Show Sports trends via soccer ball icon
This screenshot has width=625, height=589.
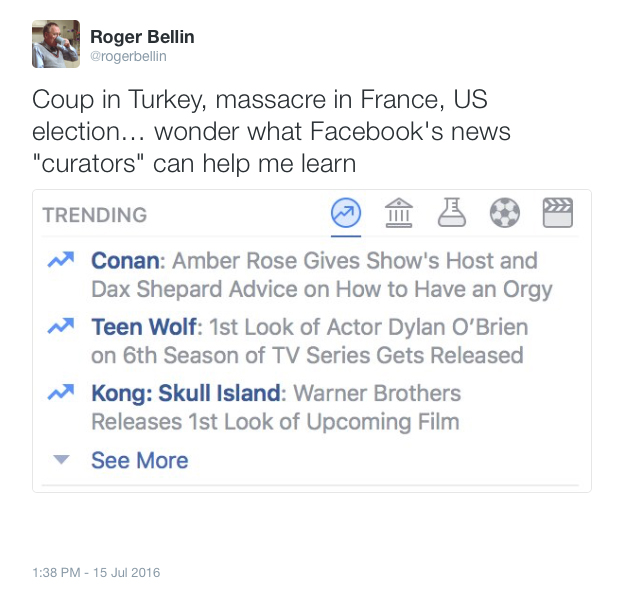505,213
